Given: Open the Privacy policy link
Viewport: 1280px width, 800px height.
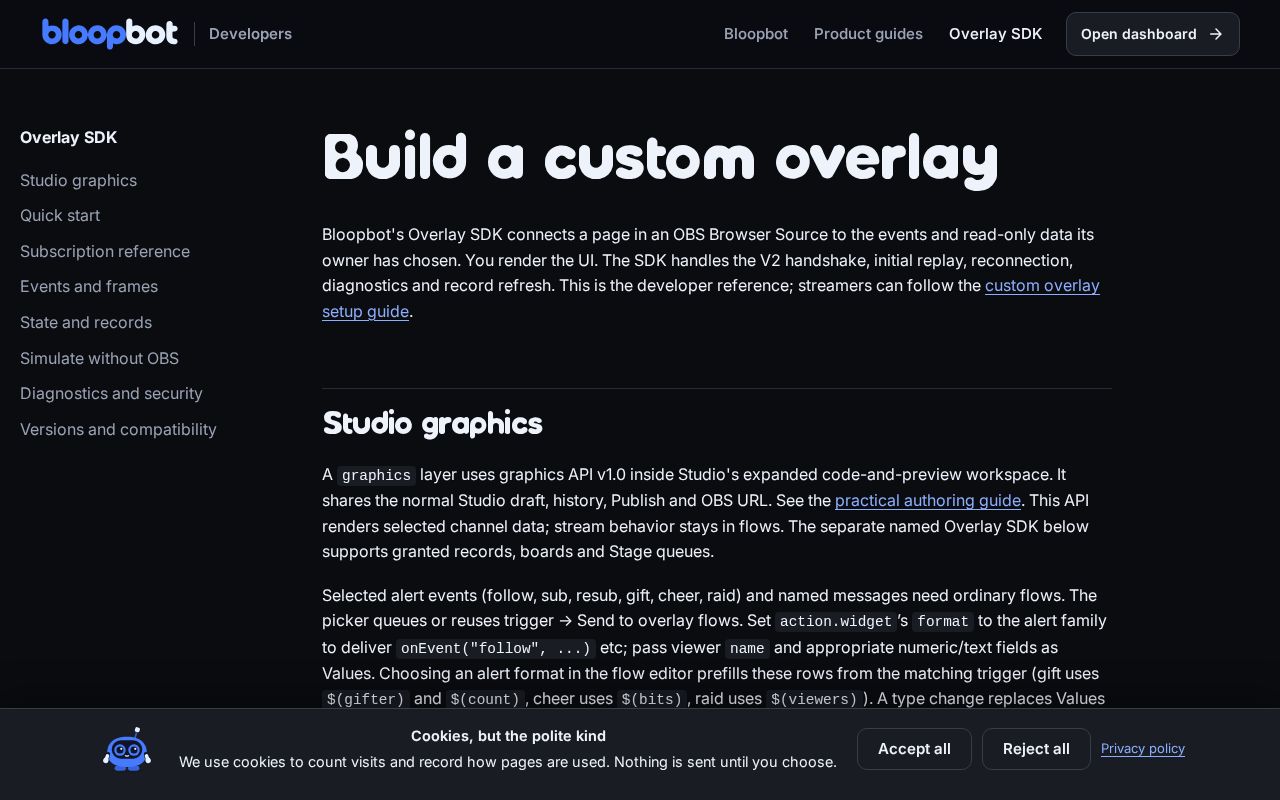Looking at the screenshot, I should tap(1143, 748).
